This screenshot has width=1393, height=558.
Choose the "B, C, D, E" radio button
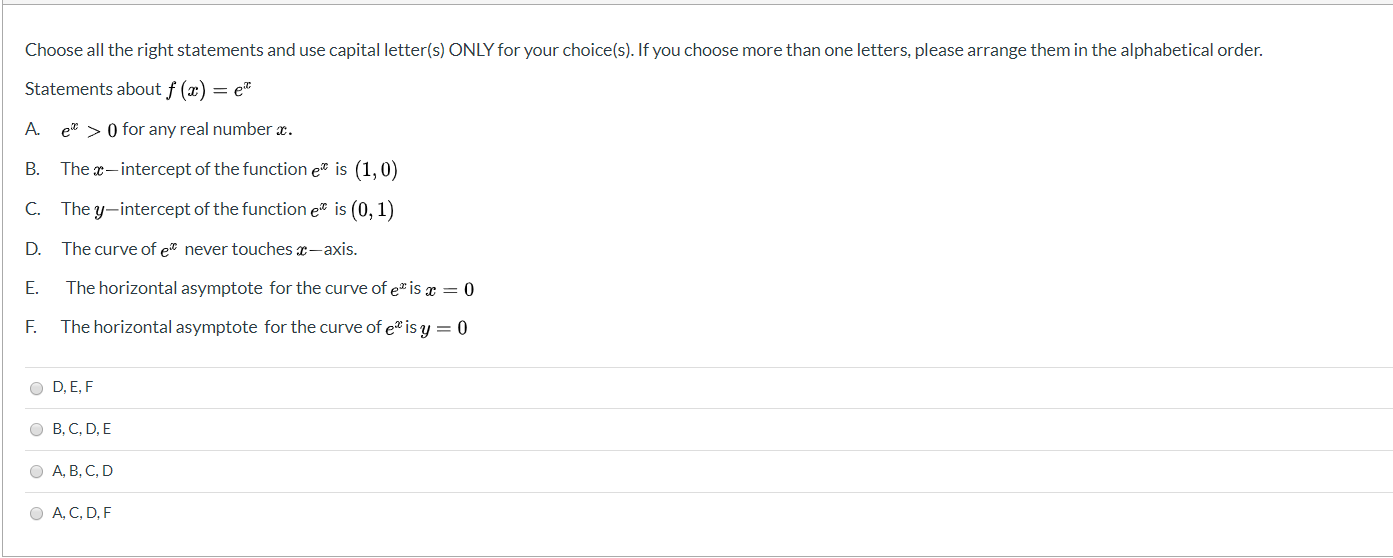(37, 430)
